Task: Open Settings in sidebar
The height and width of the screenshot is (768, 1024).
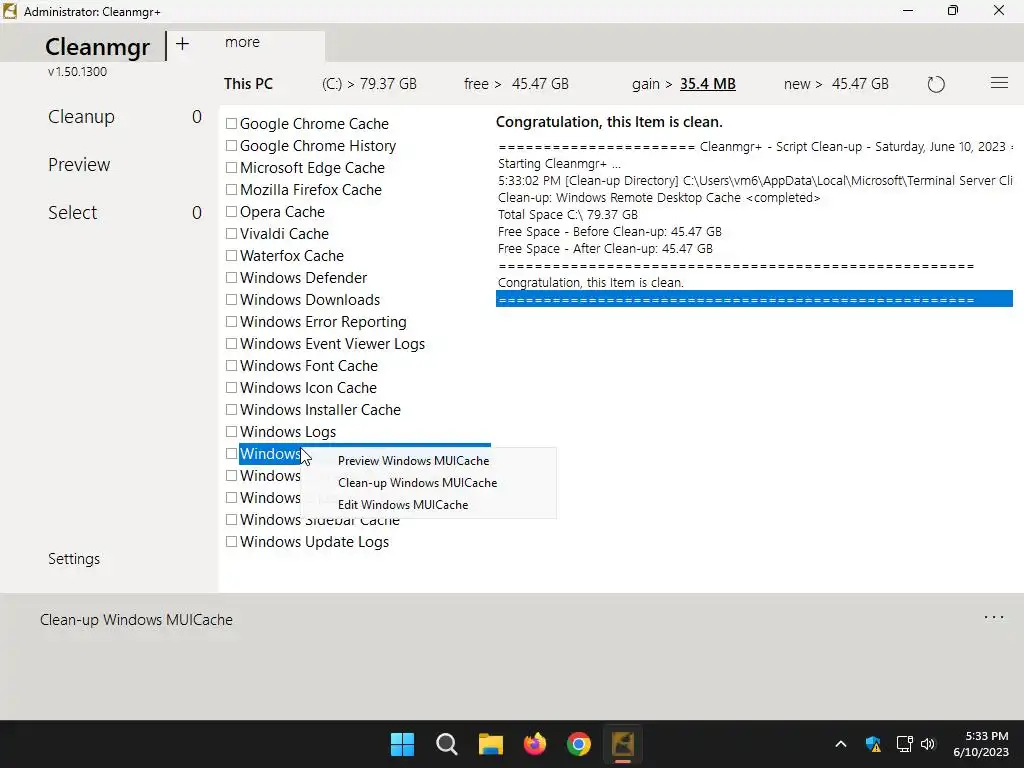Action: pyautogui.click(x=74, y=559)
